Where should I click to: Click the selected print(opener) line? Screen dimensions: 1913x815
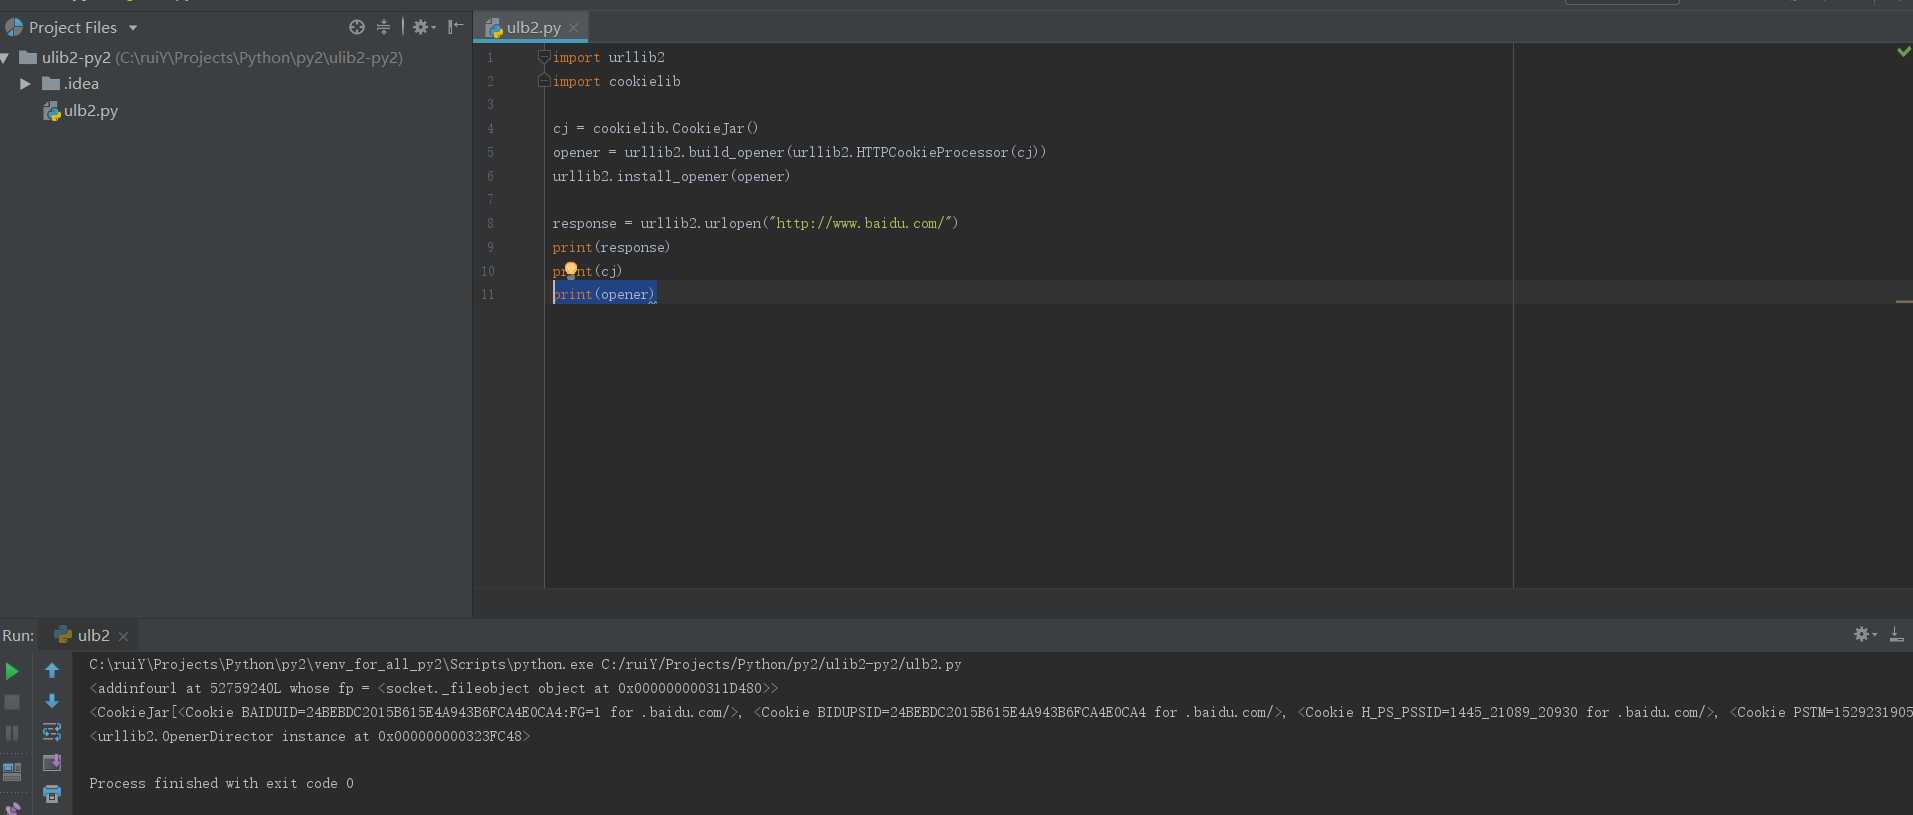click(604, 294)
